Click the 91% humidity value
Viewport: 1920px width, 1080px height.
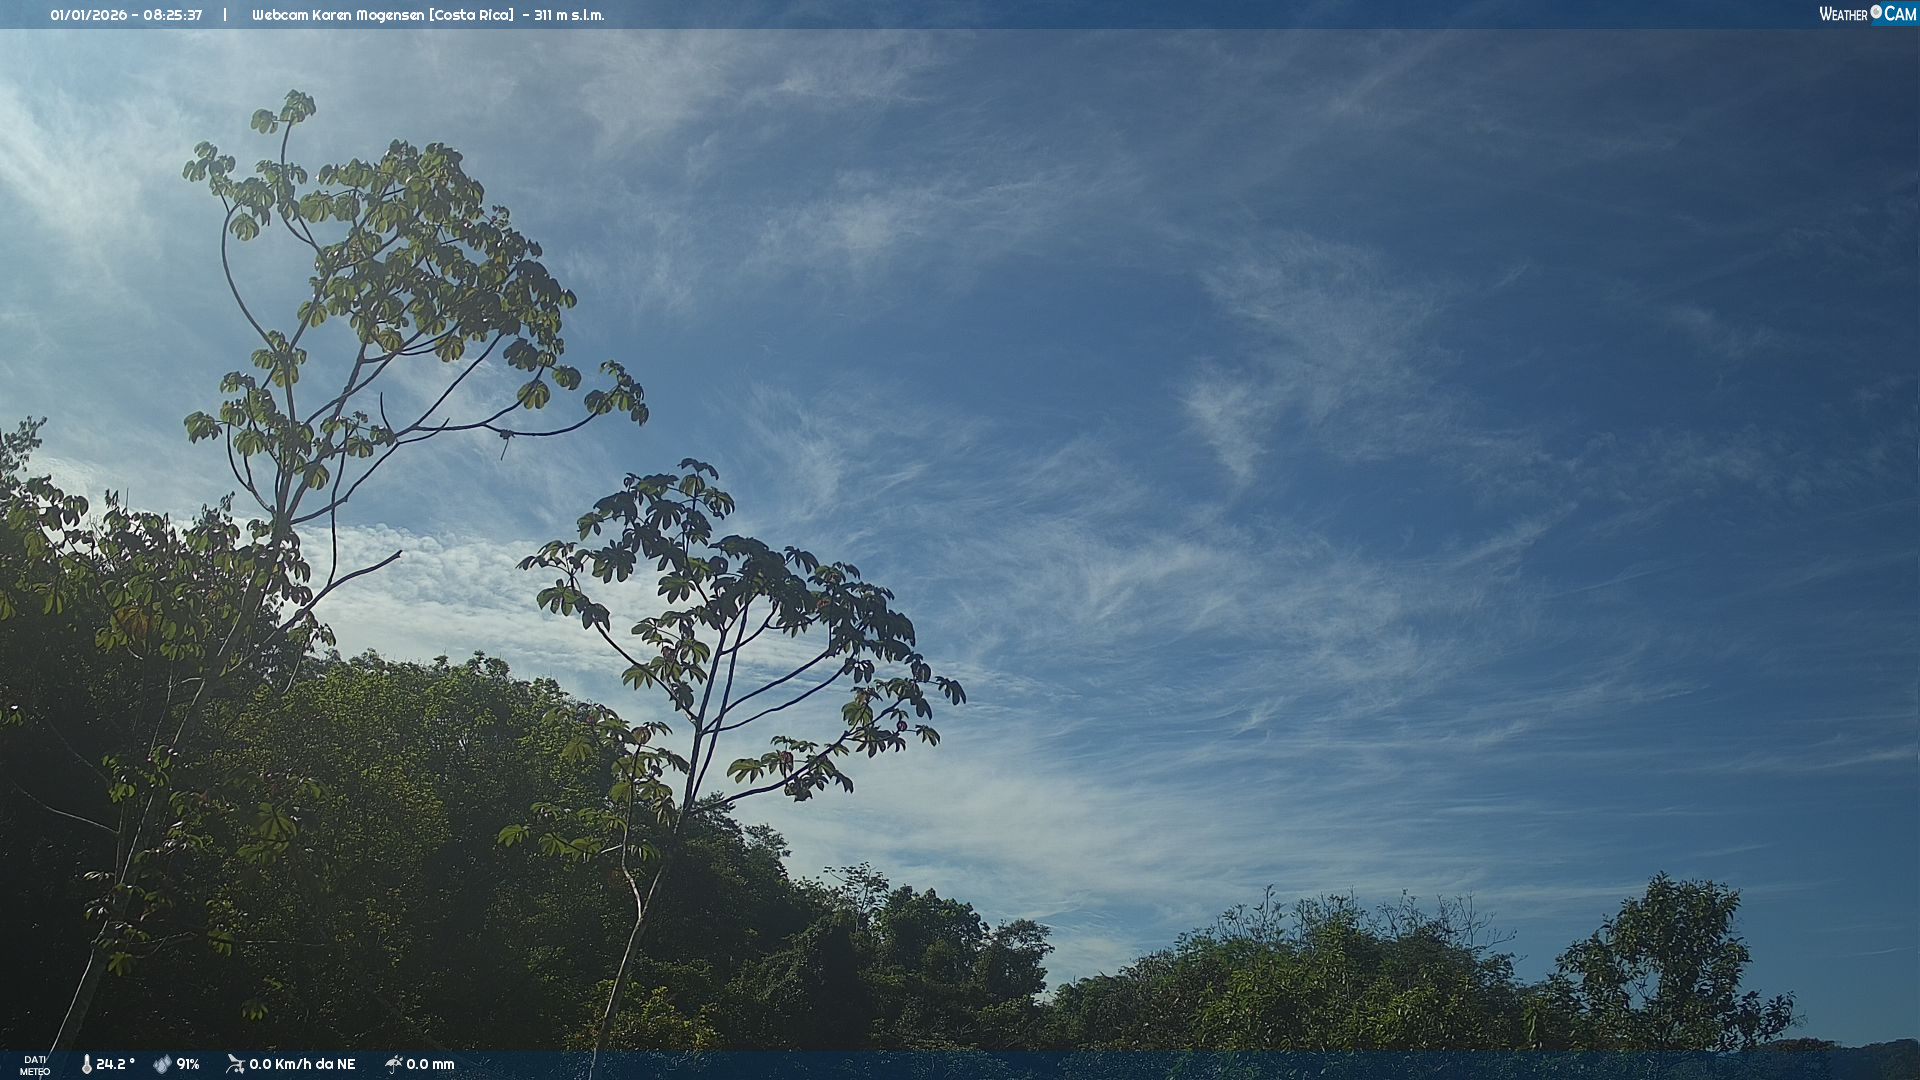[188, 1064]
